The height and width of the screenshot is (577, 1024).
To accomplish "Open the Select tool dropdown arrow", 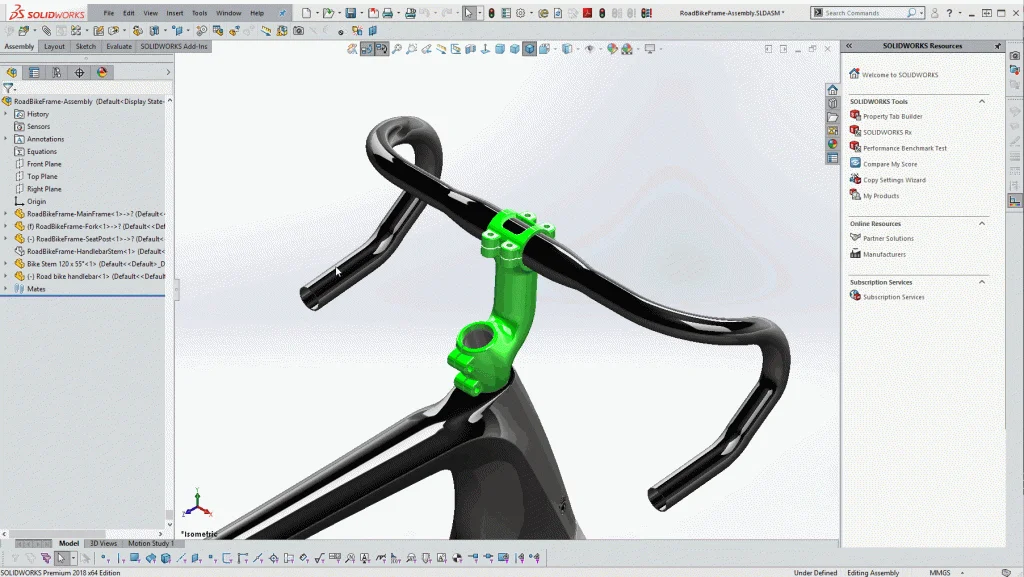I will pyautogui.click(x=480, y=12).
